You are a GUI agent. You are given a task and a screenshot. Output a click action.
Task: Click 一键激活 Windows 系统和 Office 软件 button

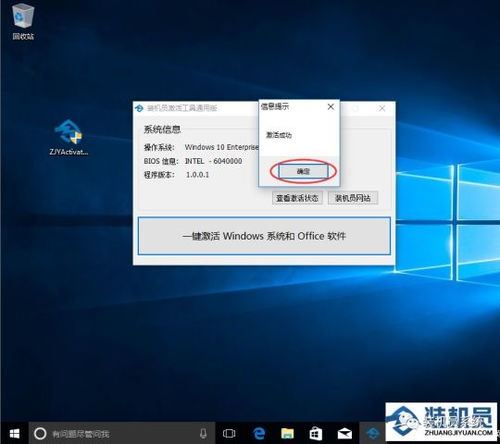click(264, 236)
